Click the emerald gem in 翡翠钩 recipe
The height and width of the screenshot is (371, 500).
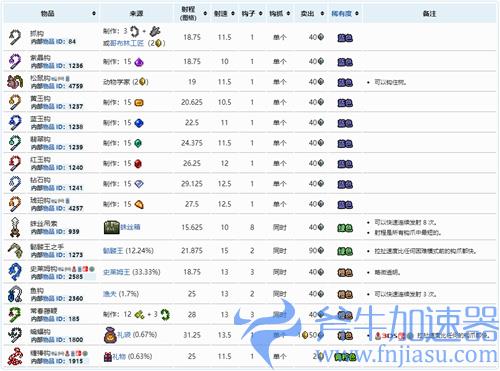tap(138, 143)
